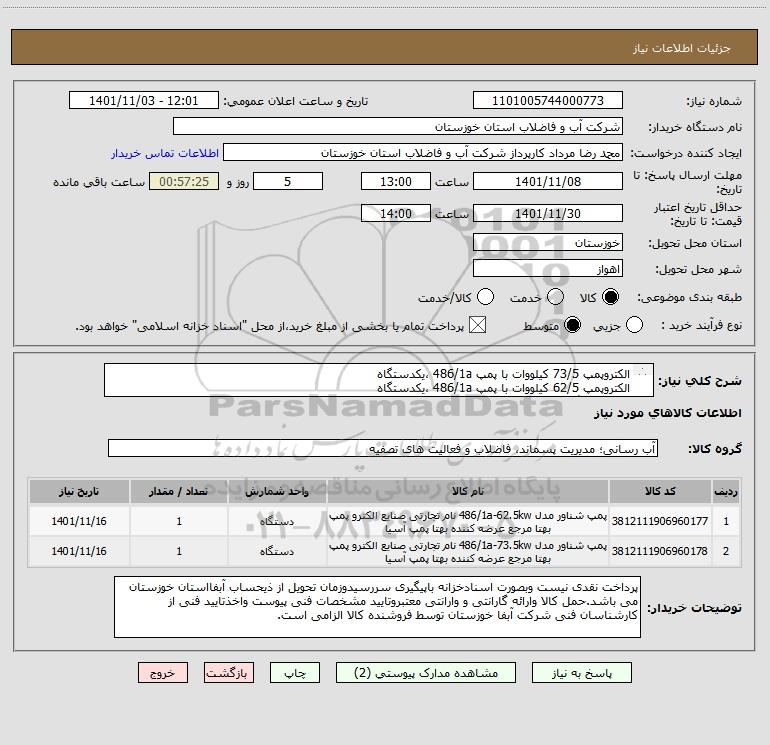Image resolution: width=770 pixels, height=745 pixels.
Task: Click the ردیف column header
Action: pos(726,491)
